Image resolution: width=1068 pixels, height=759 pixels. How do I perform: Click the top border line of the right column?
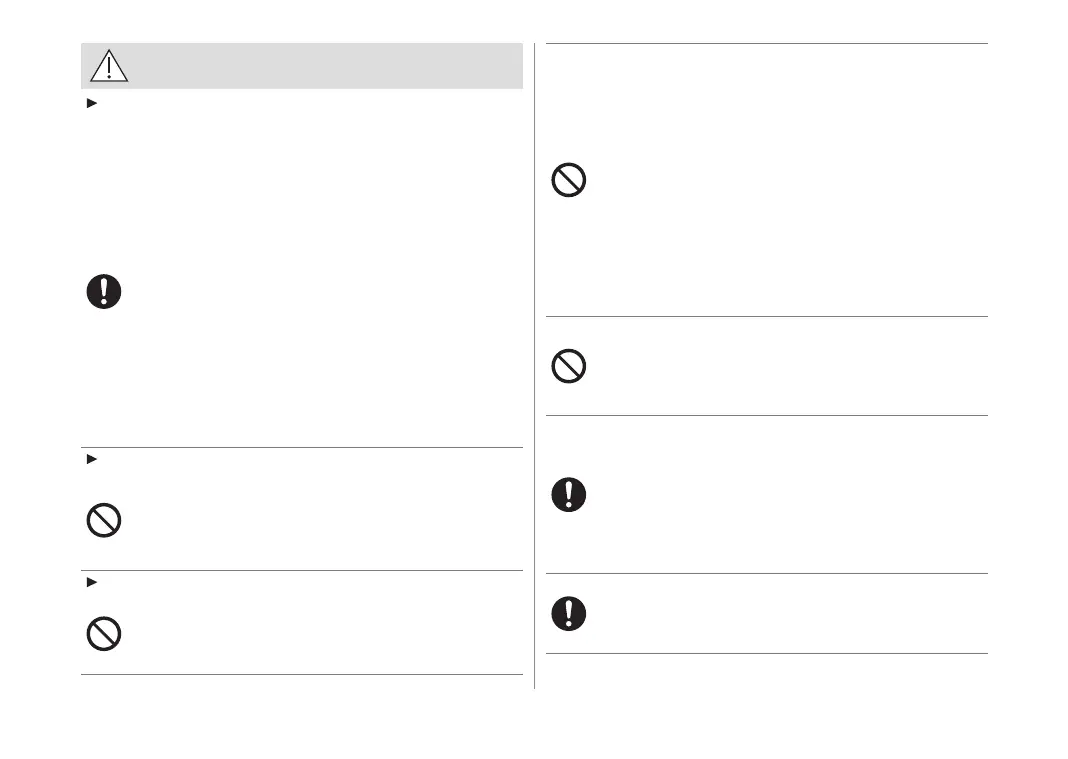click(766, 43)
